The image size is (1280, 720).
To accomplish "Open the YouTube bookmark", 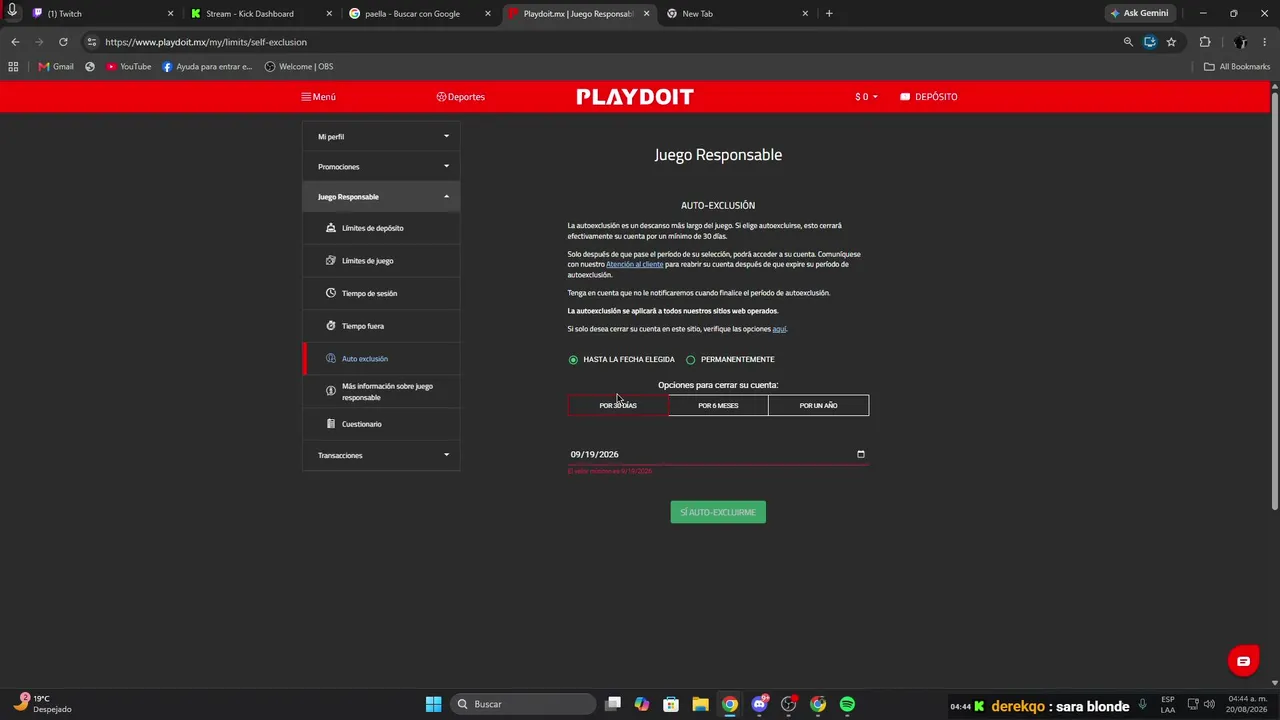I will point(129,67).
